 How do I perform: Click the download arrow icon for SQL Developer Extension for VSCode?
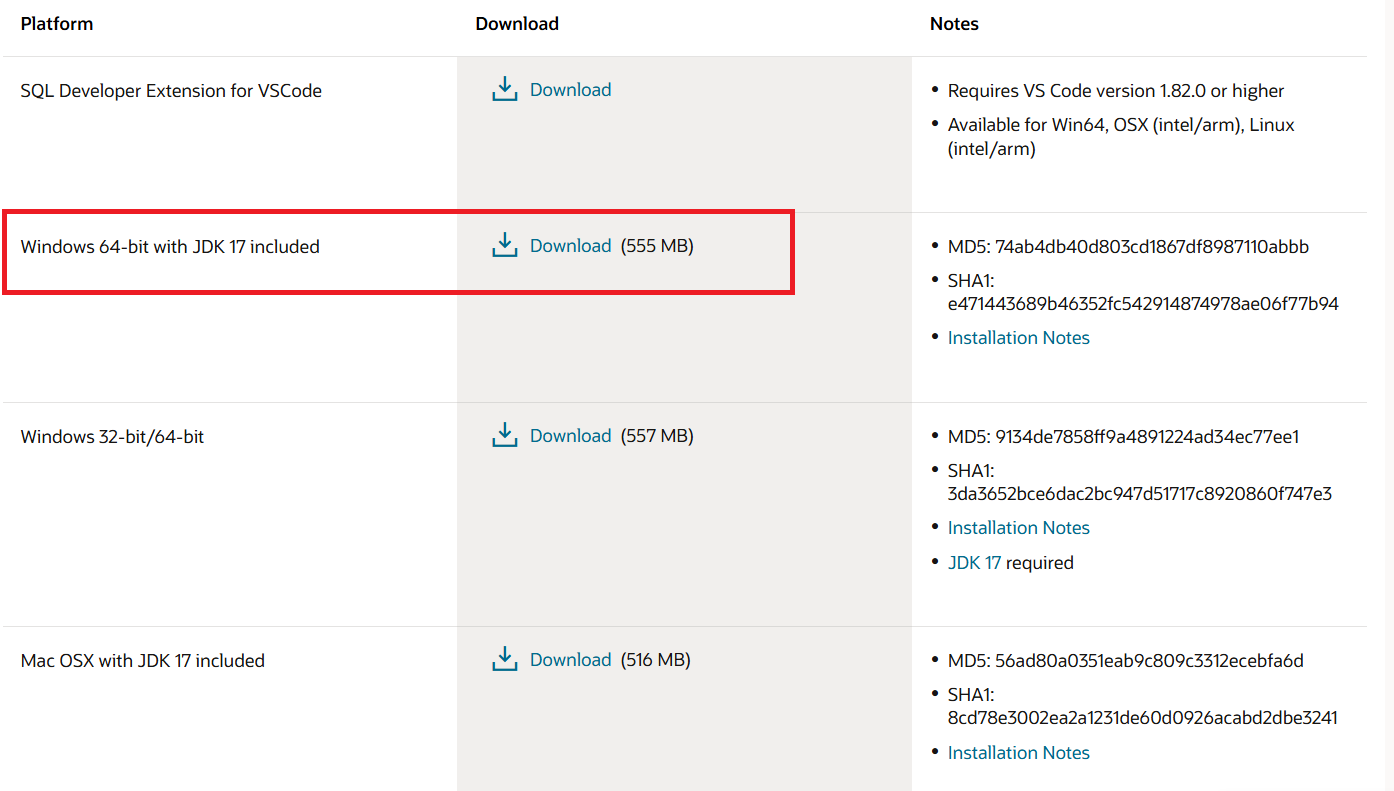point(505,88)
